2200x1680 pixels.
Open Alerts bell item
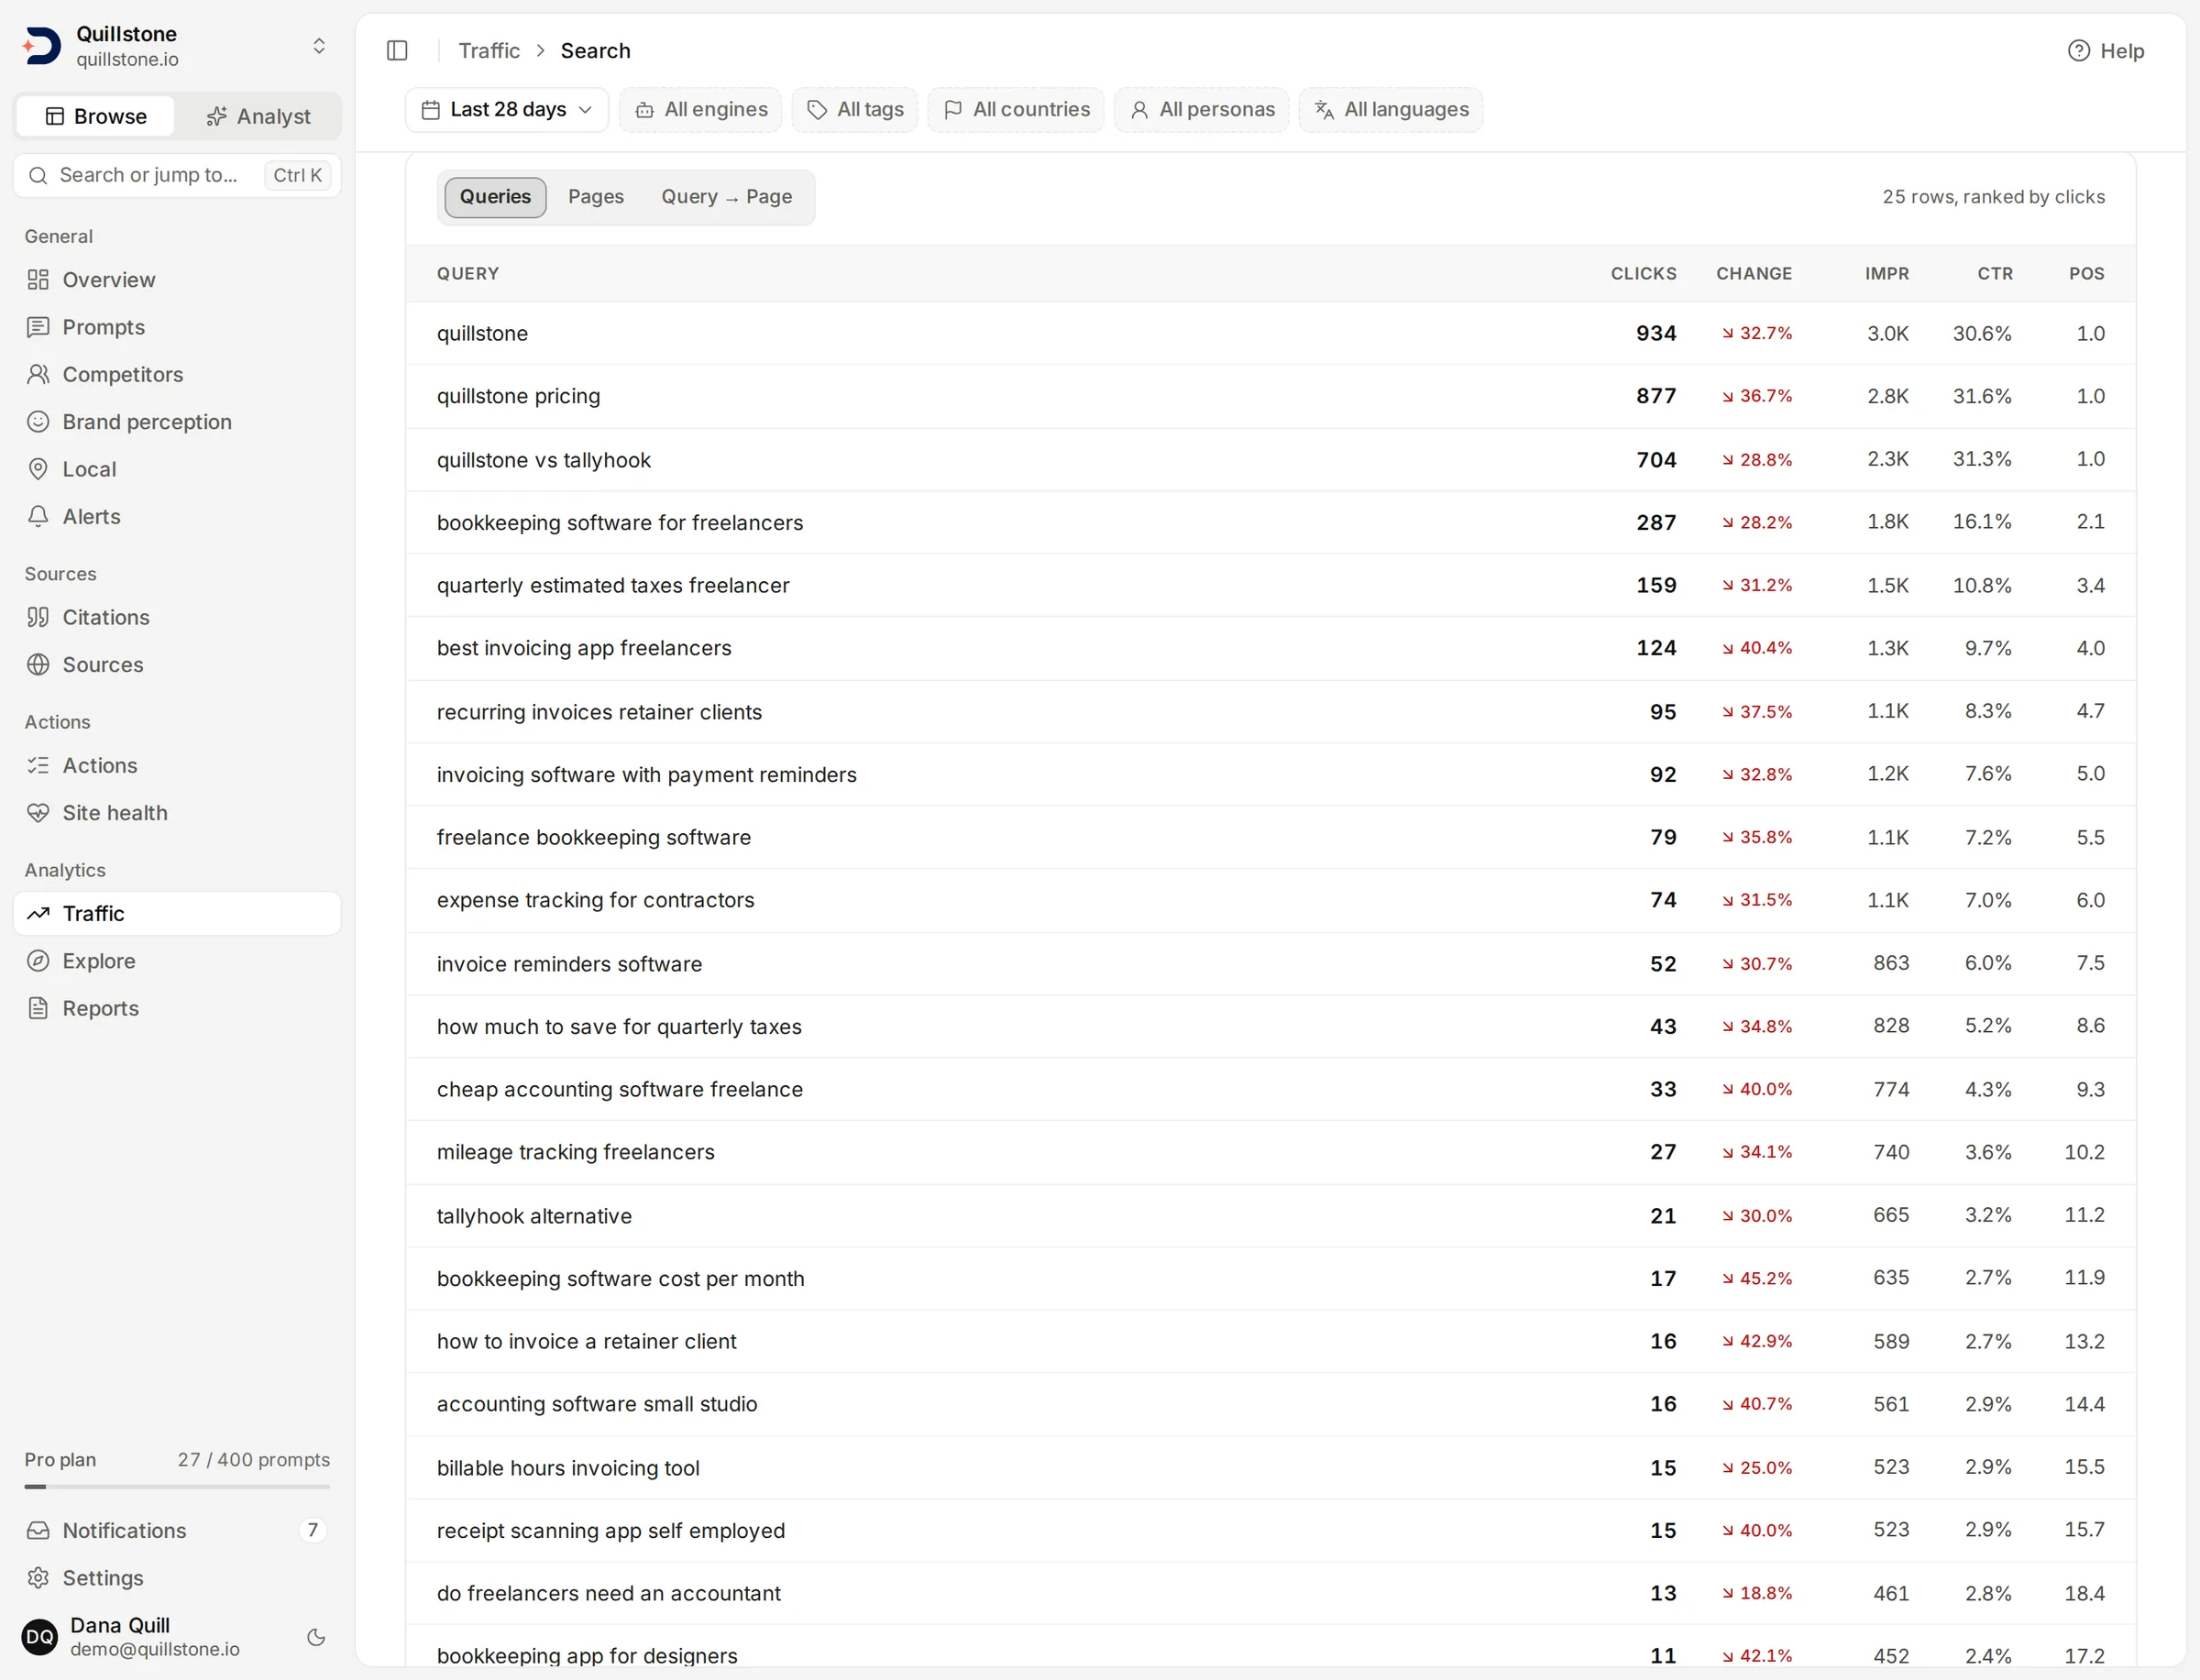tap(177, 516)
